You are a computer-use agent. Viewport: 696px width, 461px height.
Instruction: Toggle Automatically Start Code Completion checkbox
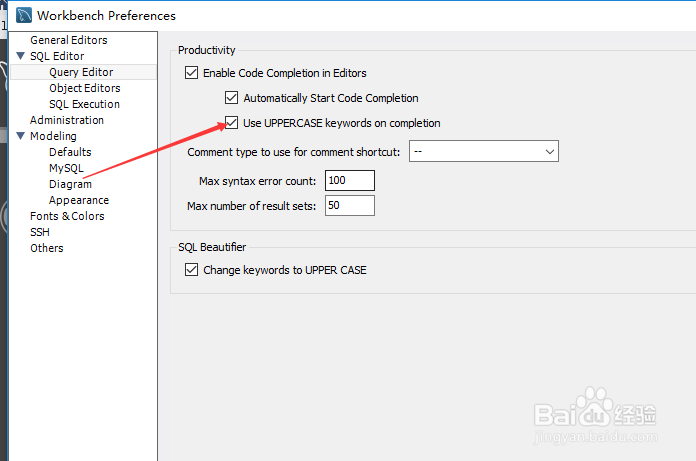231,98
